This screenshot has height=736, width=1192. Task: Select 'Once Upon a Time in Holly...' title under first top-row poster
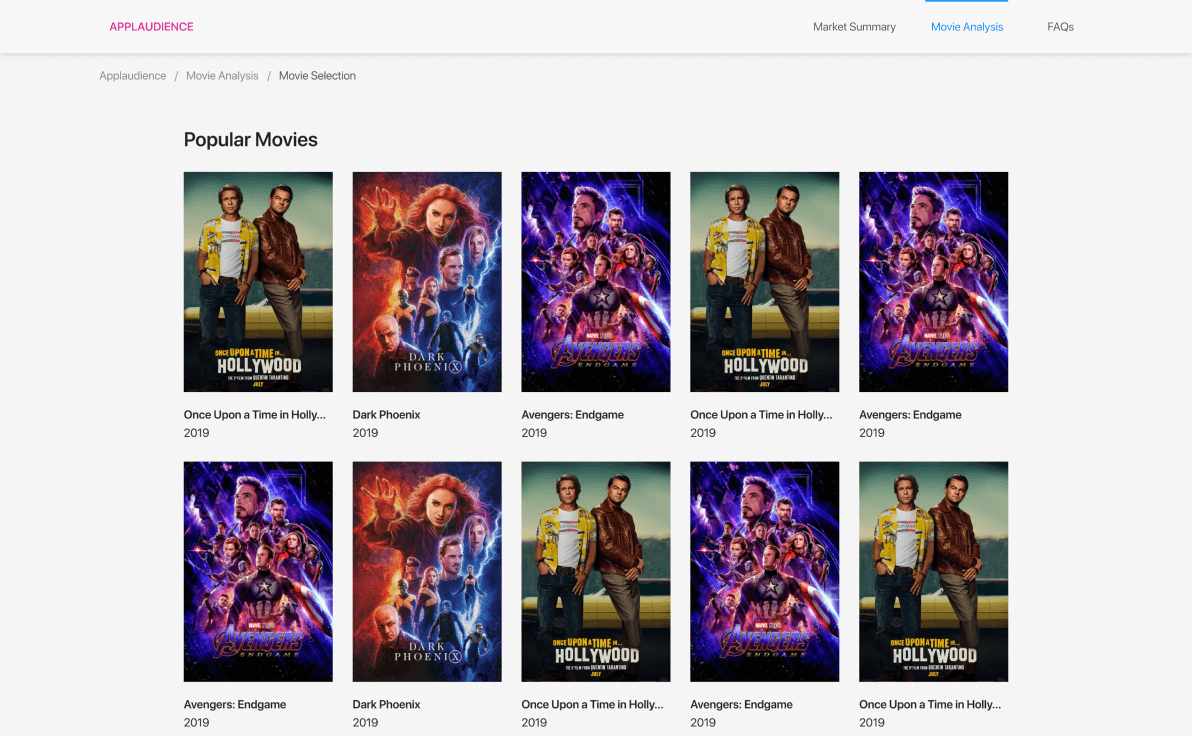(254, 414)
